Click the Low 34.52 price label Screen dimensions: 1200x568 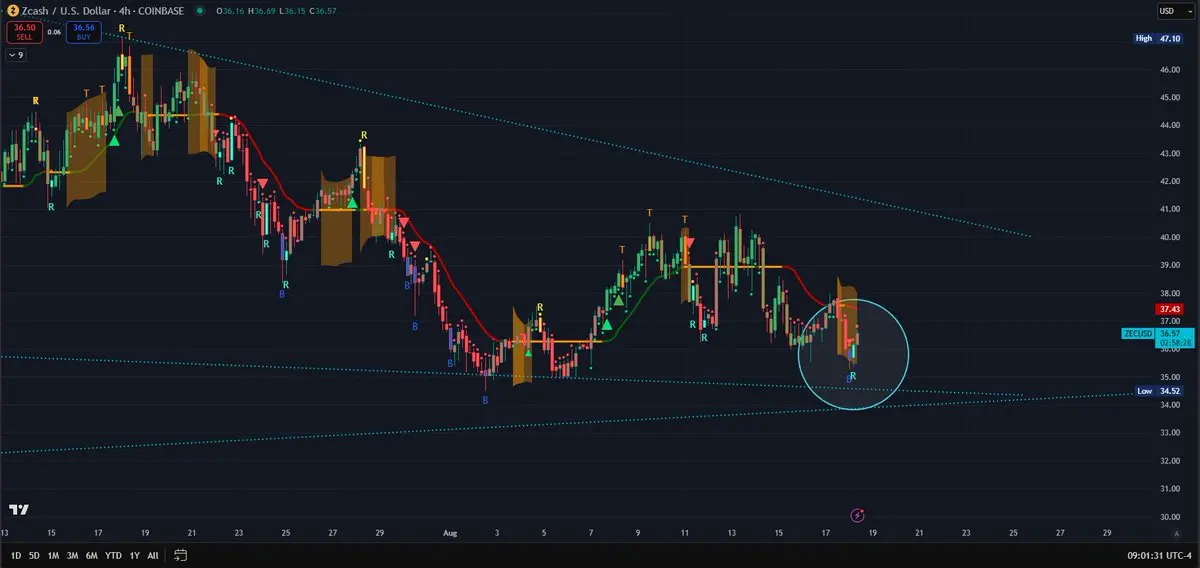click(1158, 391)
